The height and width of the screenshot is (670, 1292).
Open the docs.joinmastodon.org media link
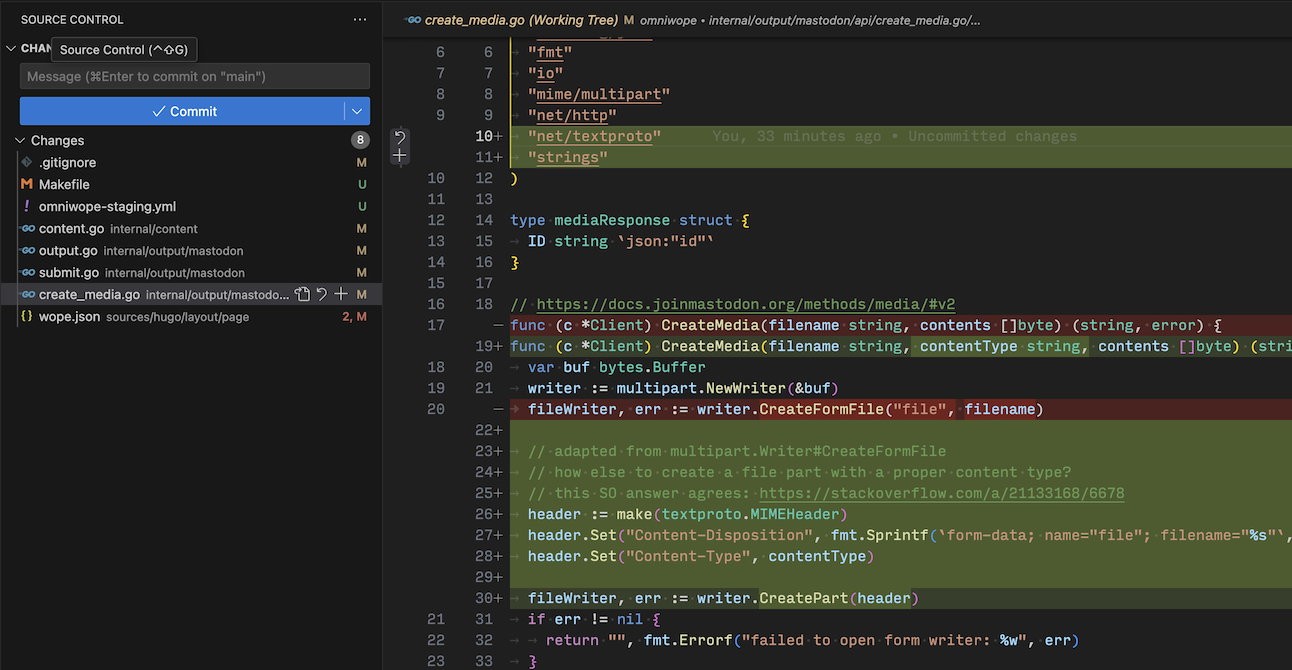tap(746, 304)
